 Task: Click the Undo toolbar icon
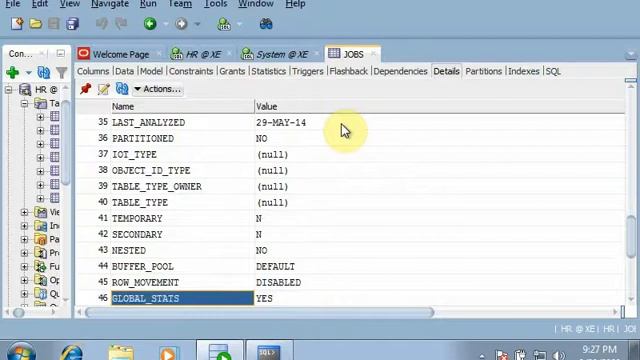102,24
